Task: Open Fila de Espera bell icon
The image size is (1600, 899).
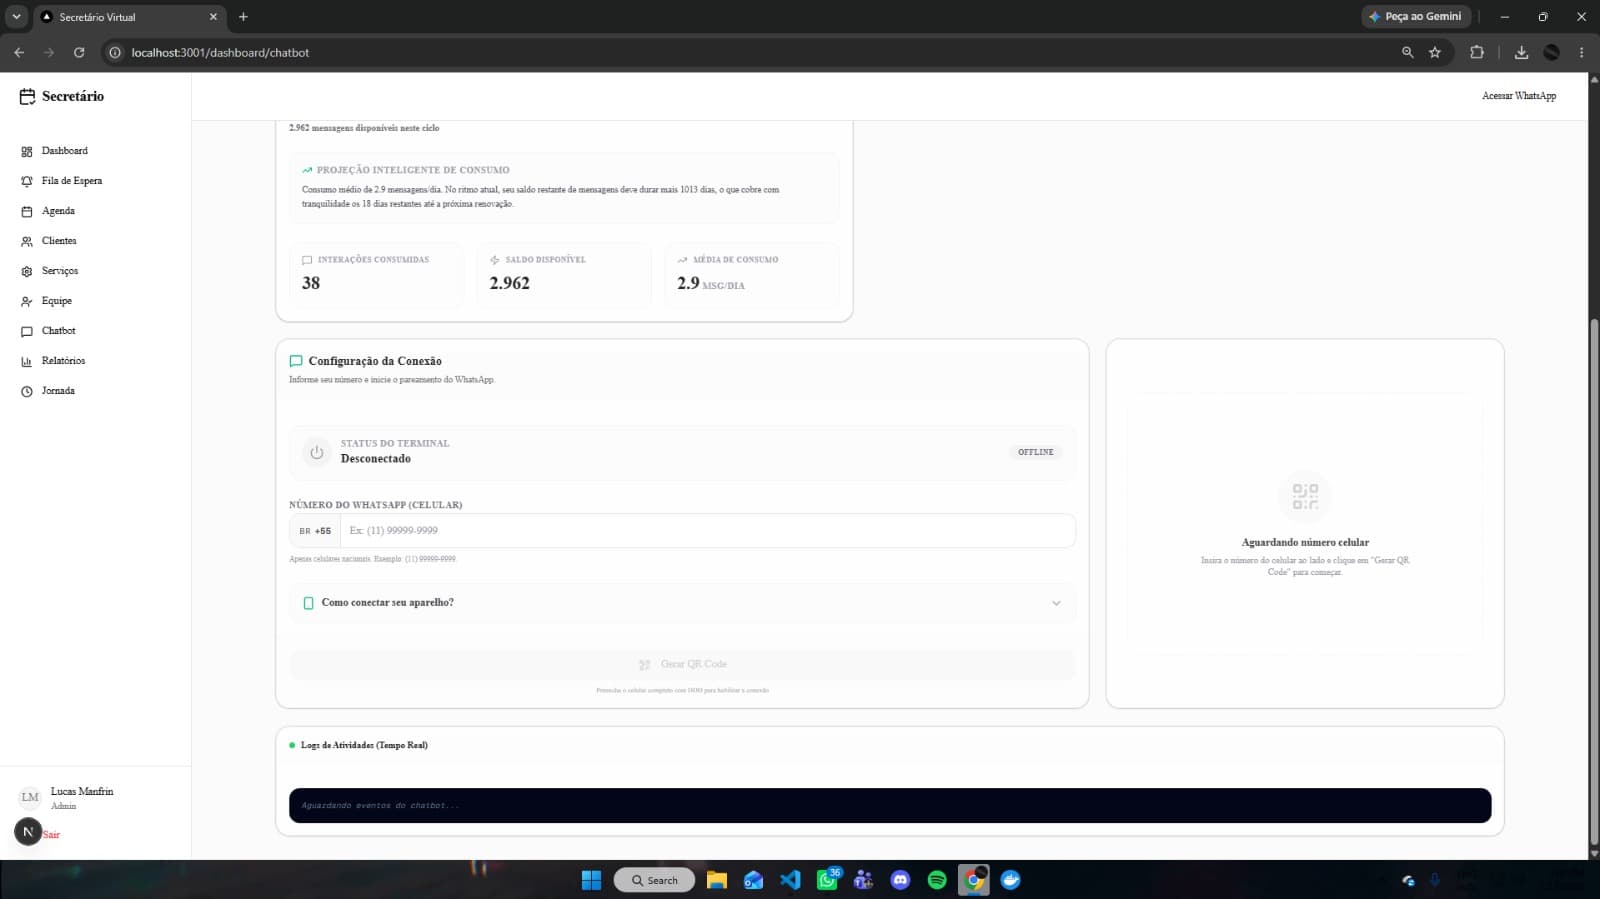Action: point(27,181)
